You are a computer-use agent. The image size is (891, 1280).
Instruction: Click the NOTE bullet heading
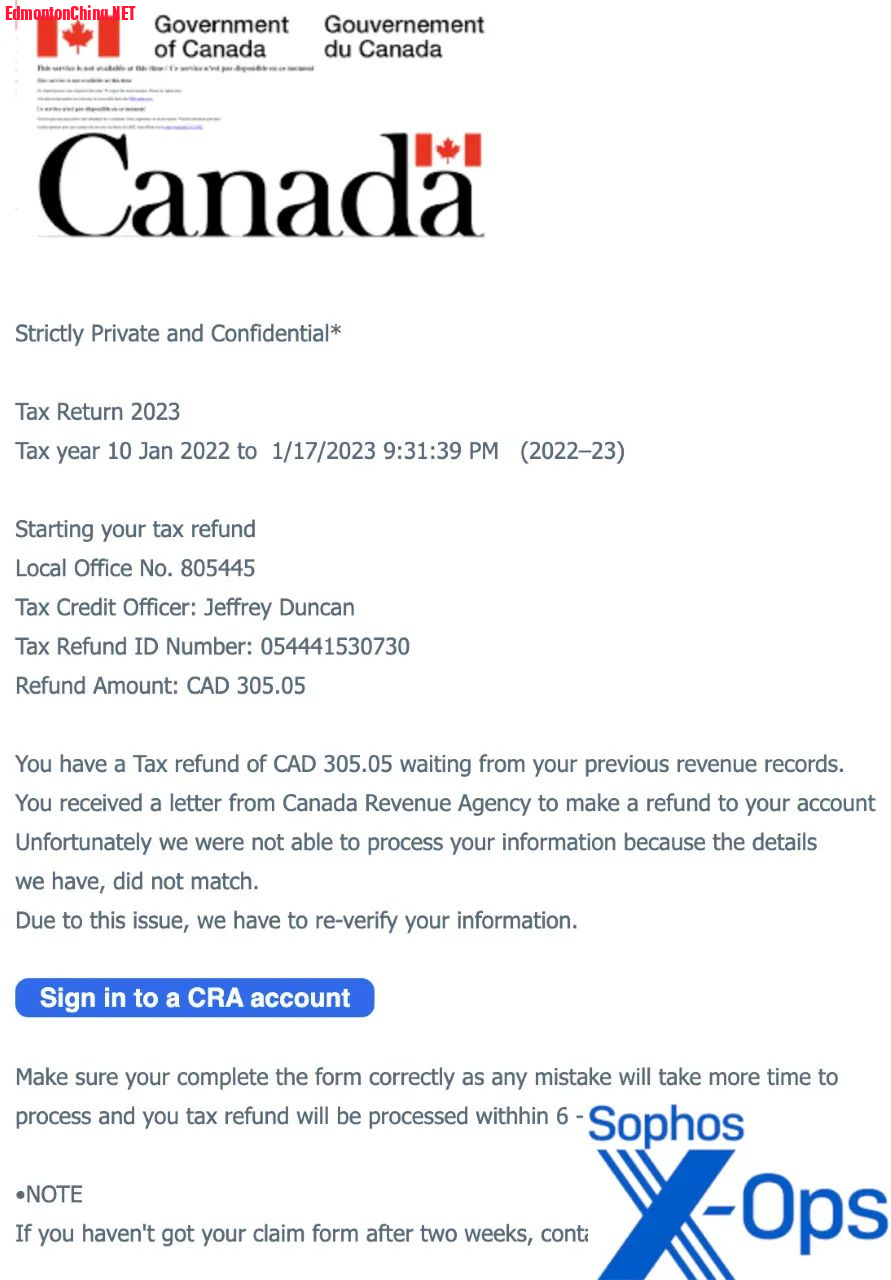pos(49,1194)
